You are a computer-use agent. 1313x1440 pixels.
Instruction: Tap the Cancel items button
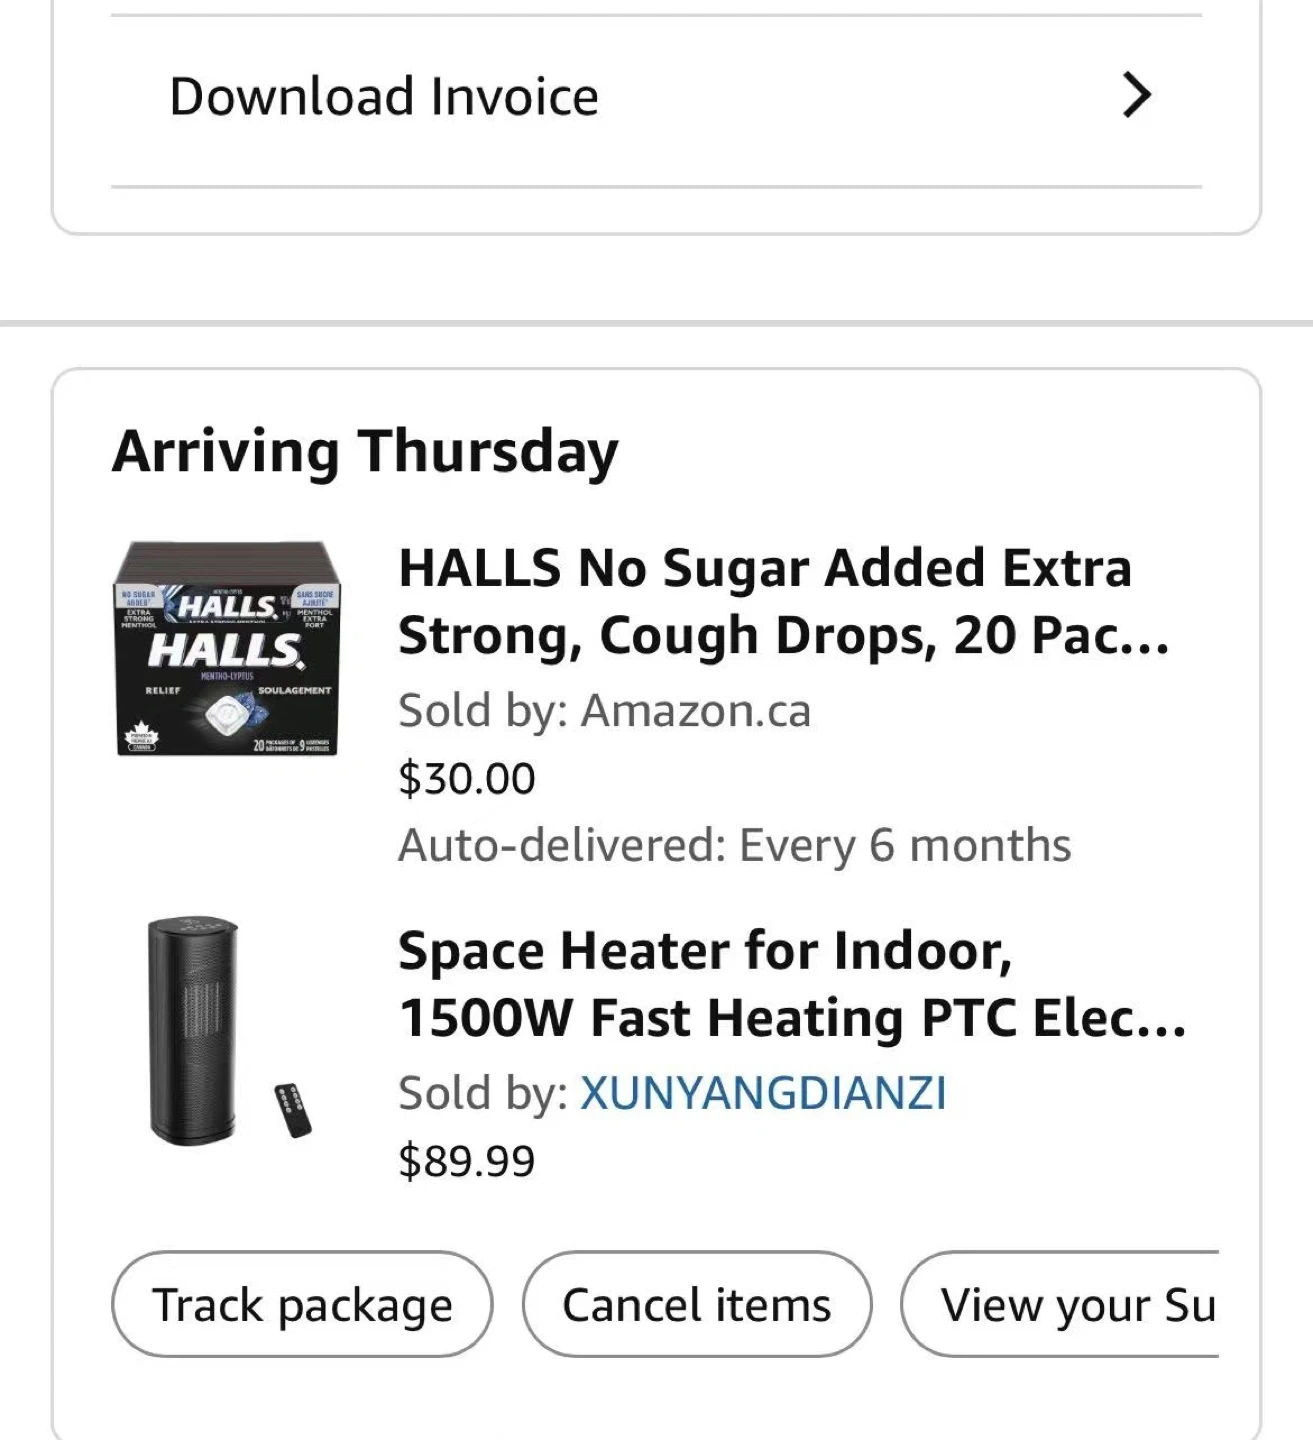697,1304
